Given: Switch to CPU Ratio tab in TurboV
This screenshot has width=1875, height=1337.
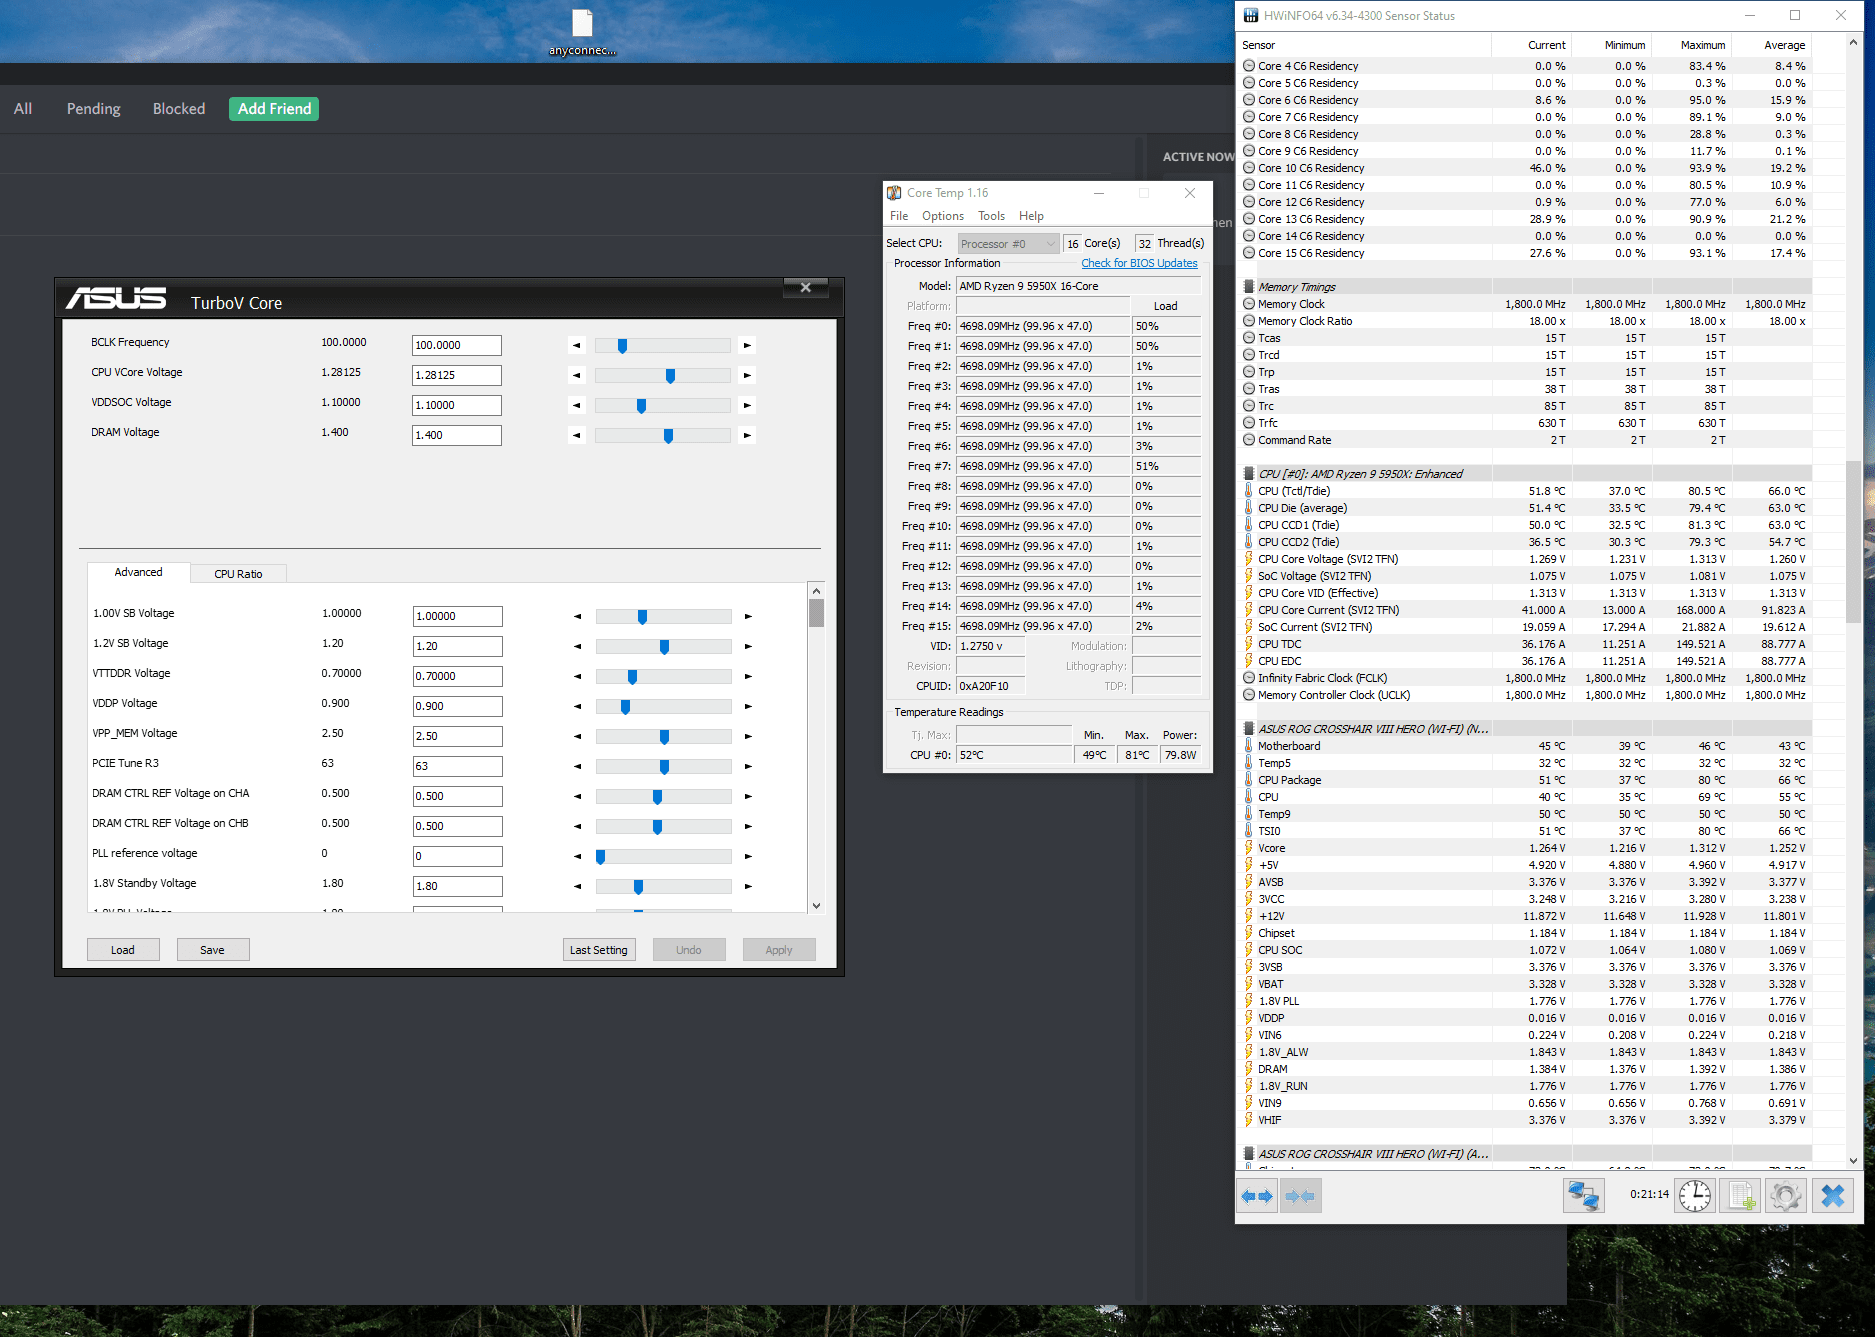Looking at the screenshot, I should point(238,574).
